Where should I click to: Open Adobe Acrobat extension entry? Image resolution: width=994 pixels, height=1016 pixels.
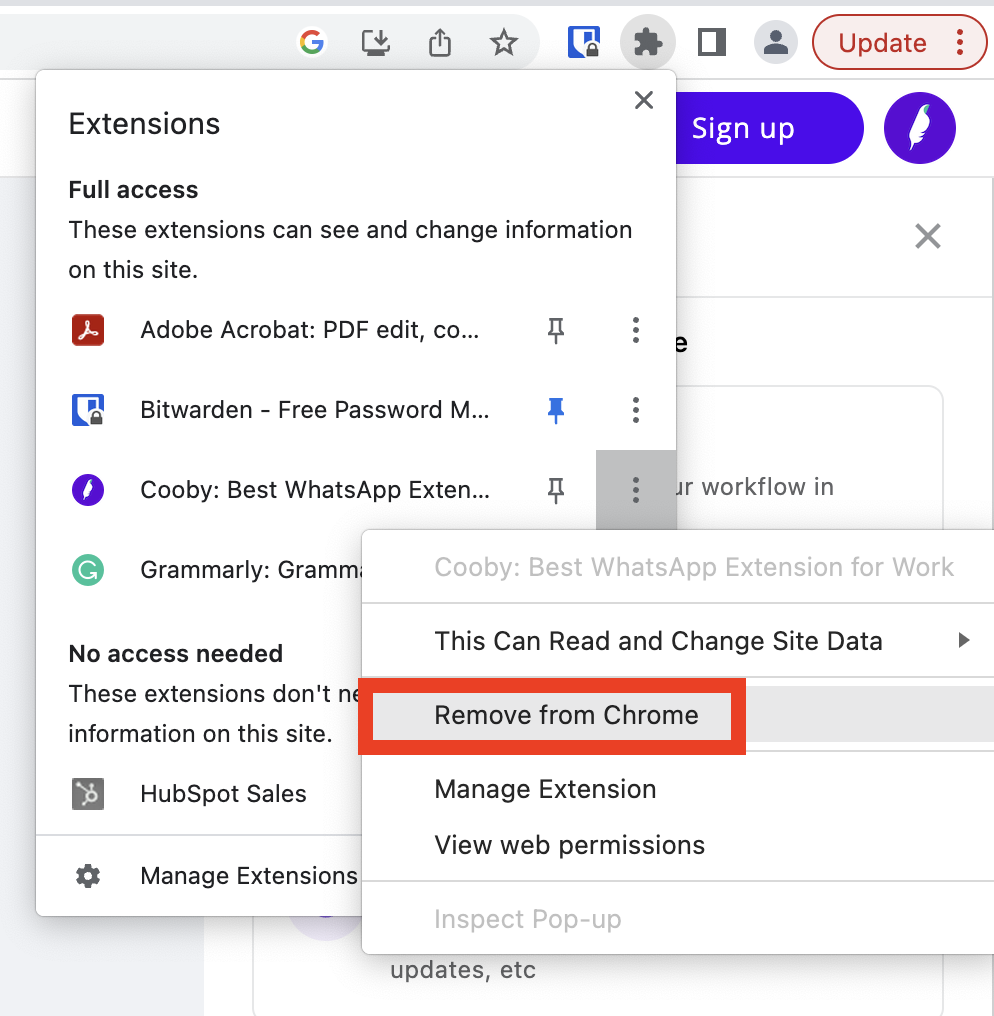point(310,330)
